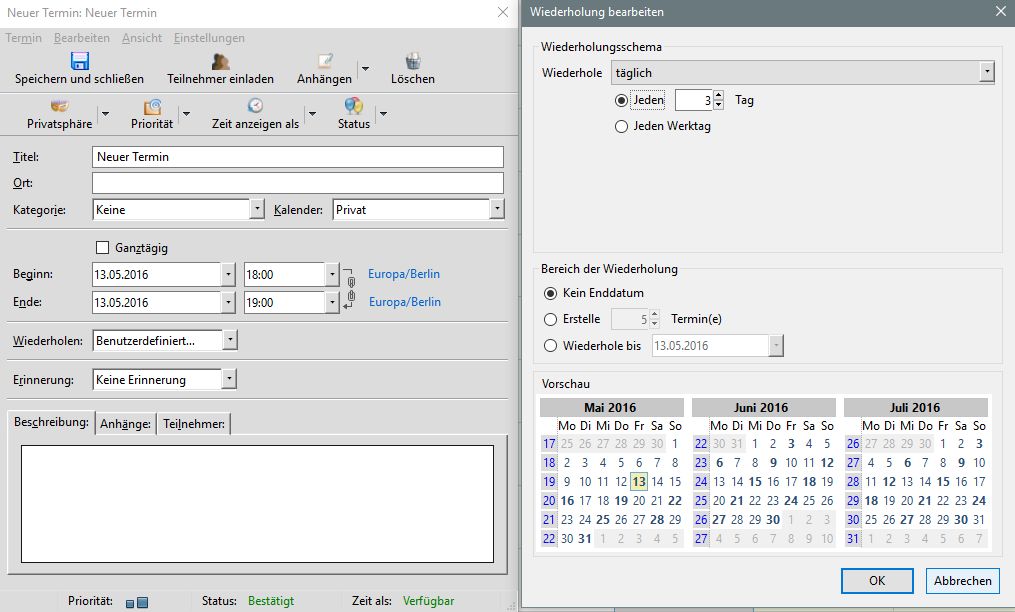Open the Privatsphäre toolbar icon

(59, 106)
